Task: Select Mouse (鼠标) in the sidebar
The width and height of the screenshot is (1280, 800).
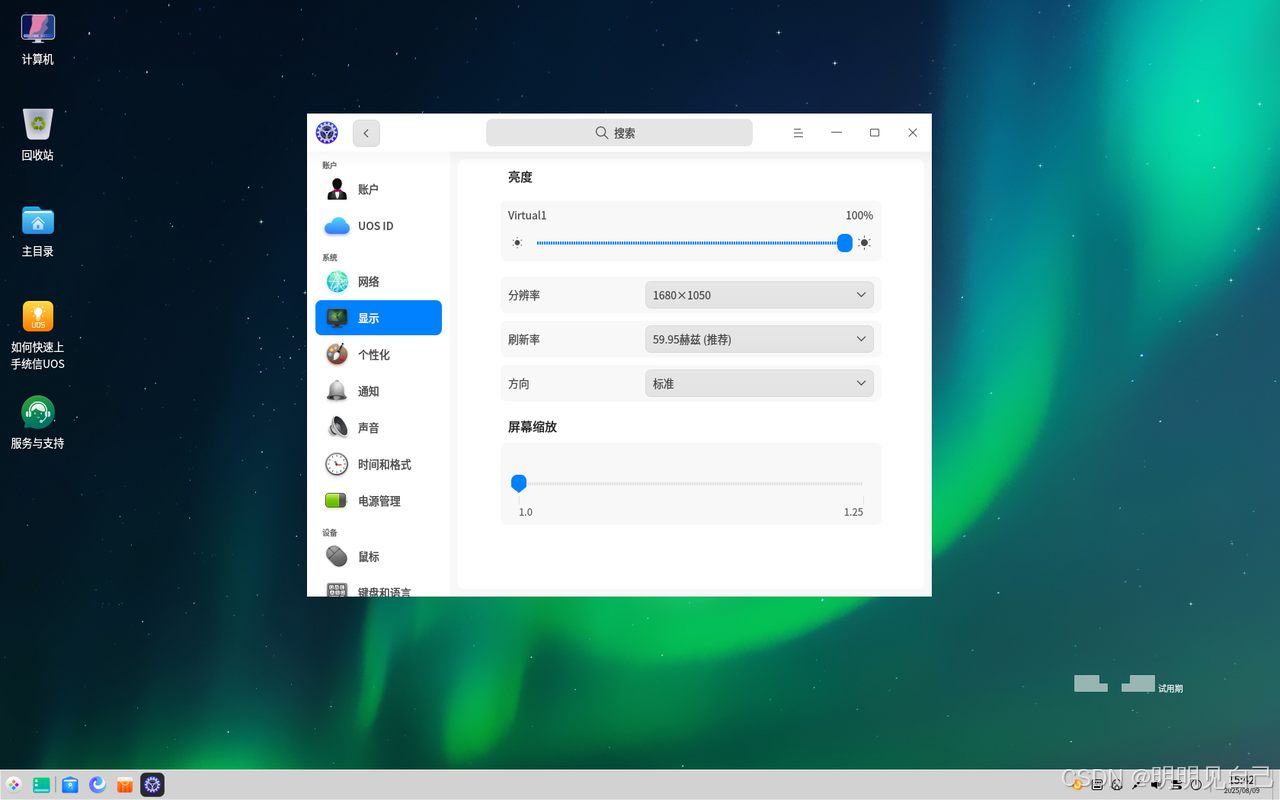Action: 378,557
